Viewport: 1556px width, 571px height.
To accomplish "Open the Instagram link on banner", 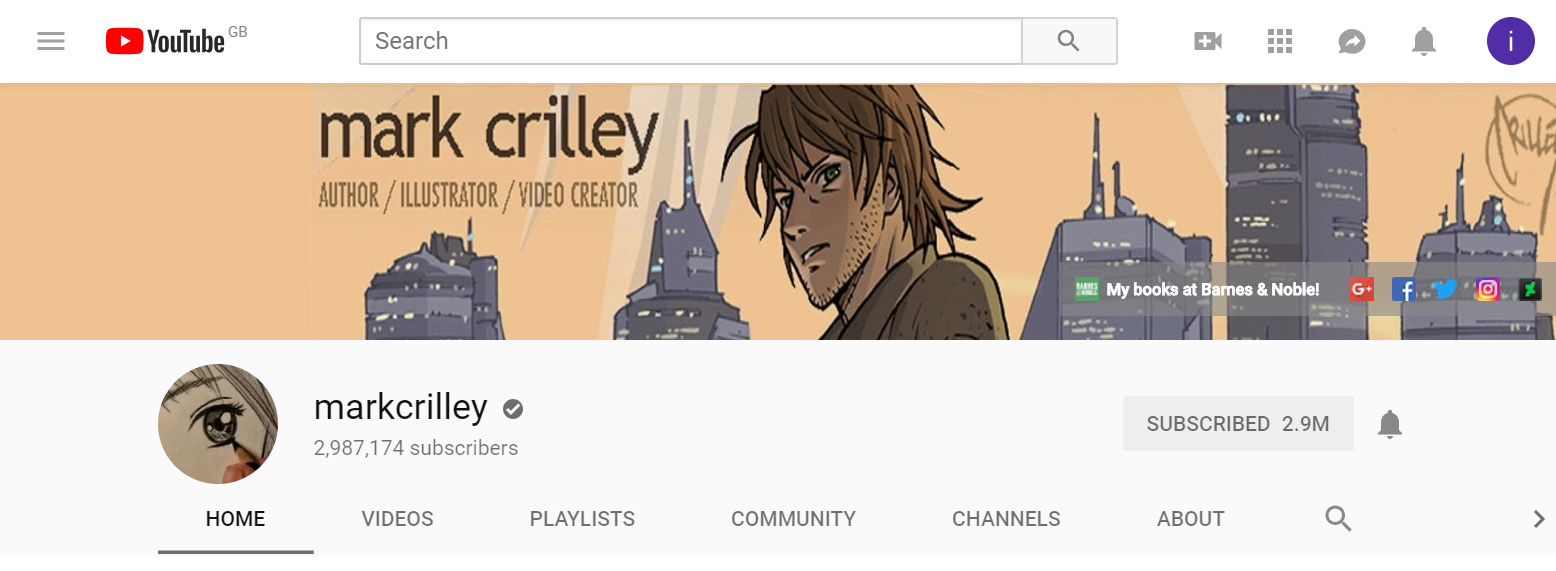I will point(1488,289).
